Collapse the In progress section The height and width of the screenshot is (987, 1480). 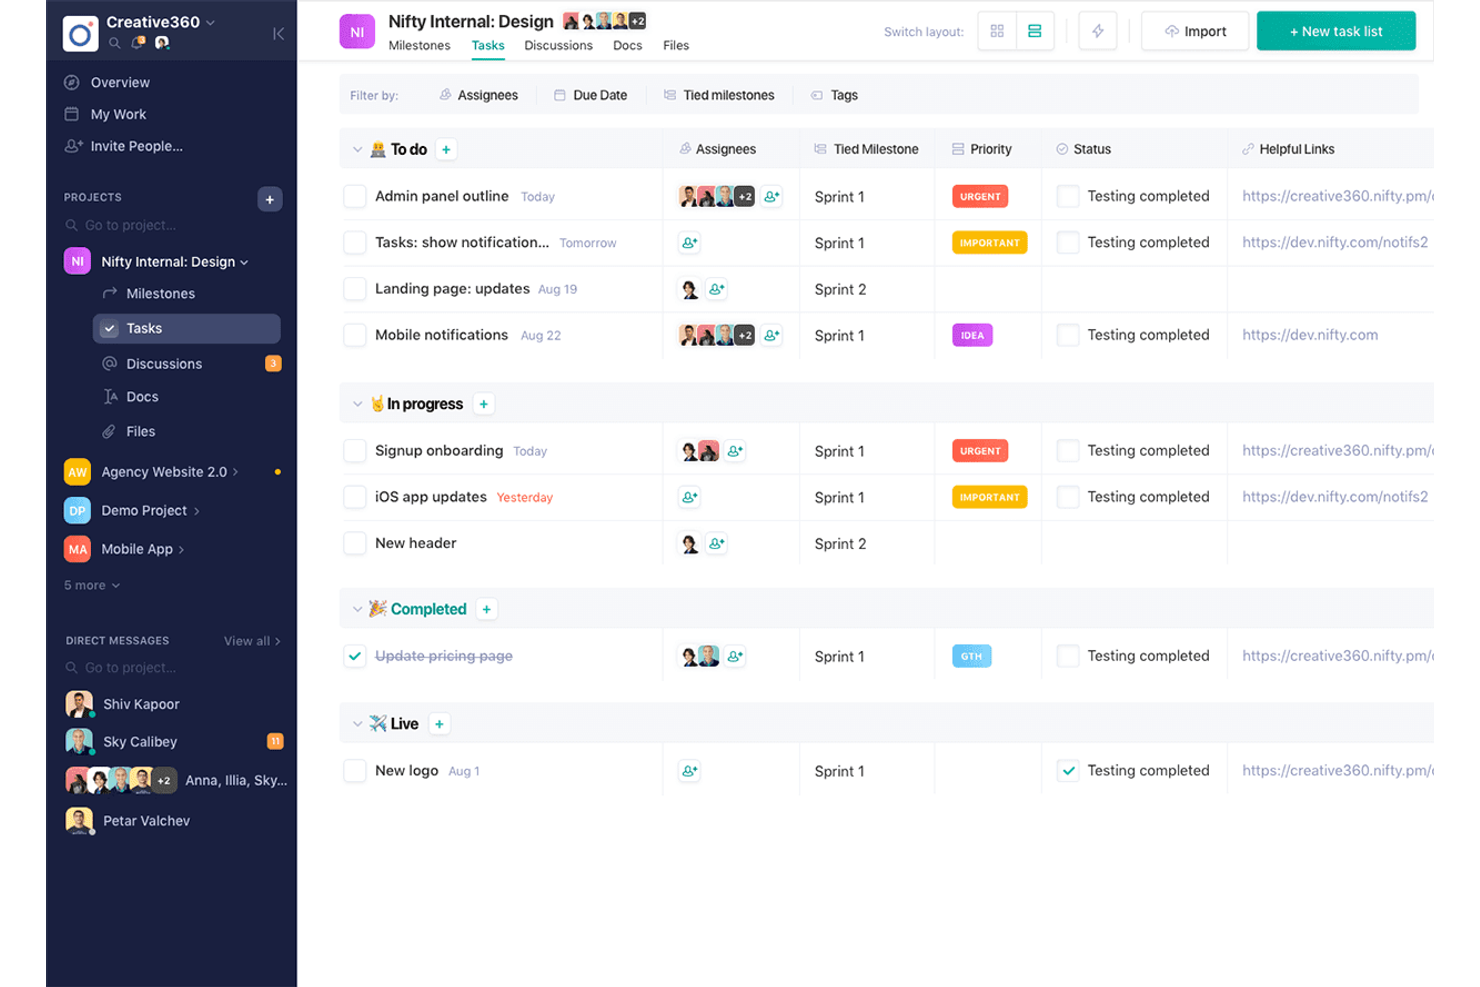point(358,403)
